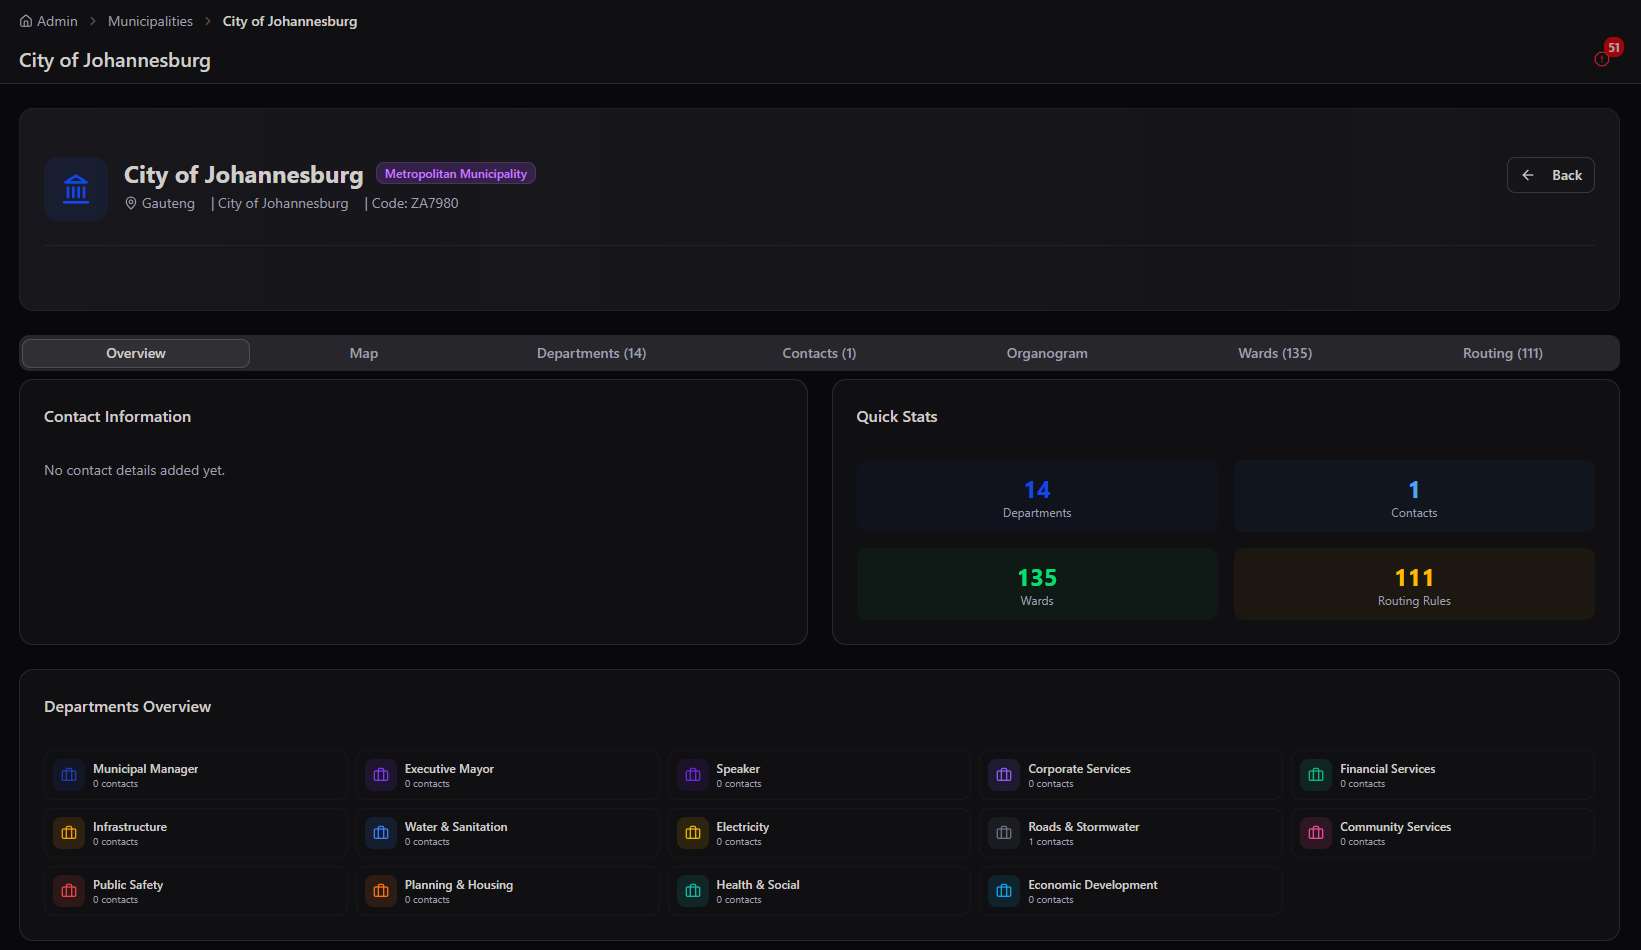Click the Corporate Services department icon
The width and height of the screenshot is (1641, 950).
[1004, 775]
